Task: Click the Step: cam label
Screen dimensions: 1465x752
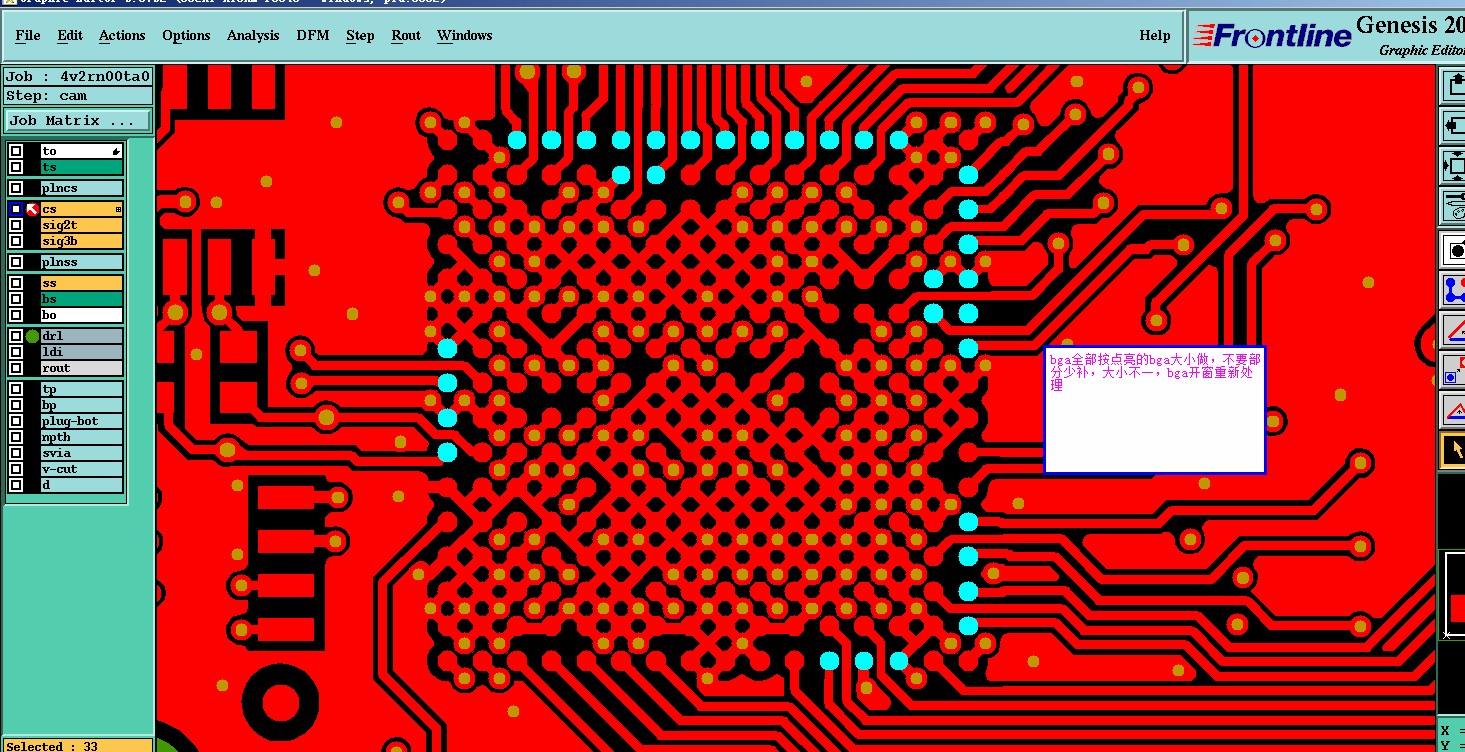Action: (x=78, y=96)
